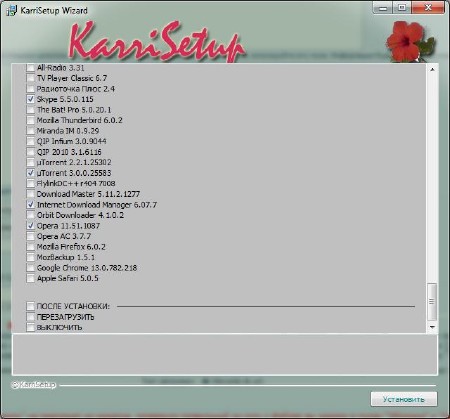This screenshot has width=450, height=419.
Task: Enable Download Master 5.11.2.1277 checkbox
Action: pyautogui.click(x=30, y=194)
